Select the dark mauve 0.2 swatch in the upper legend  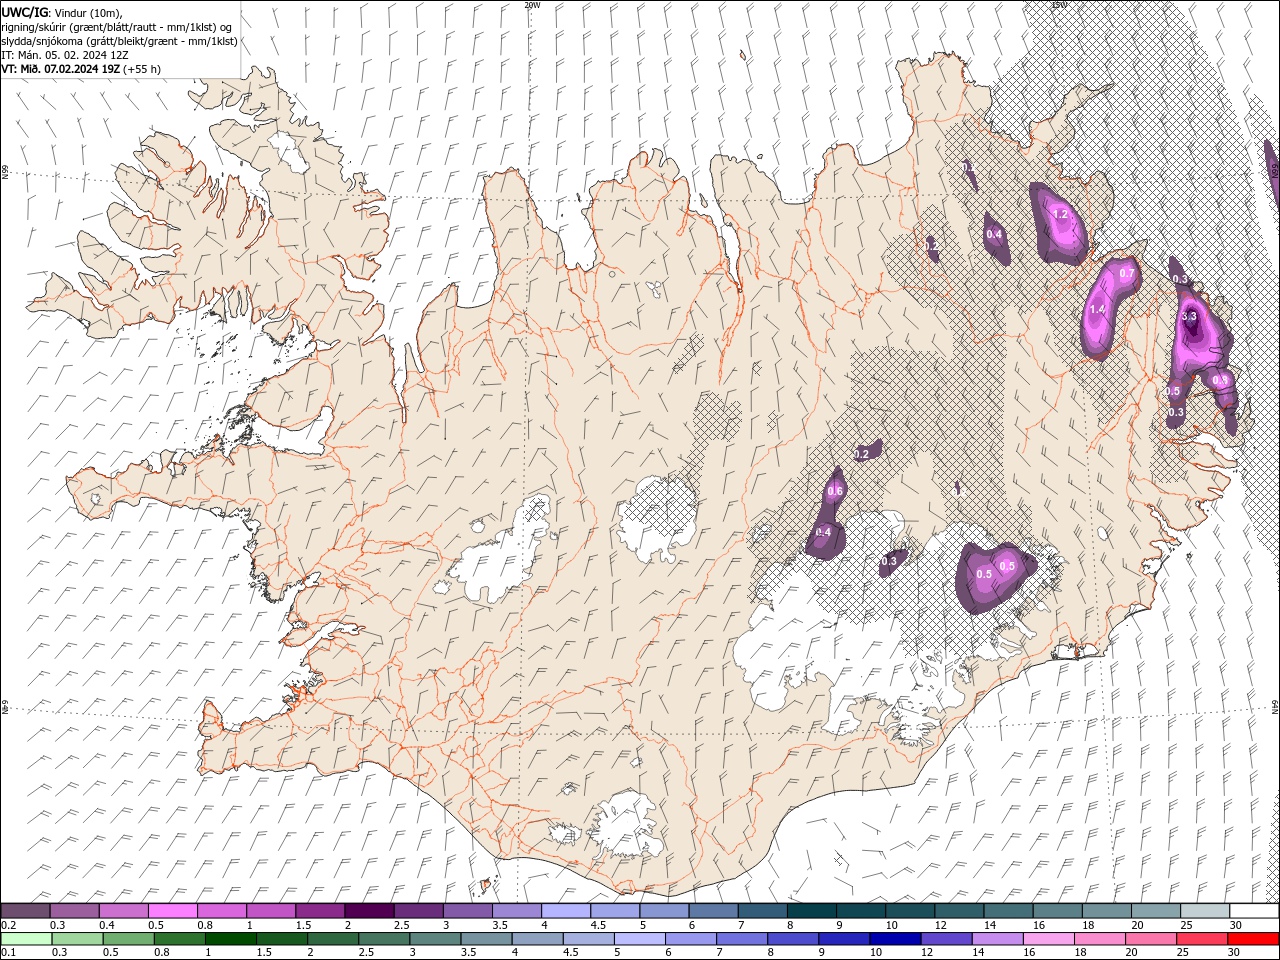coord(25,911)
